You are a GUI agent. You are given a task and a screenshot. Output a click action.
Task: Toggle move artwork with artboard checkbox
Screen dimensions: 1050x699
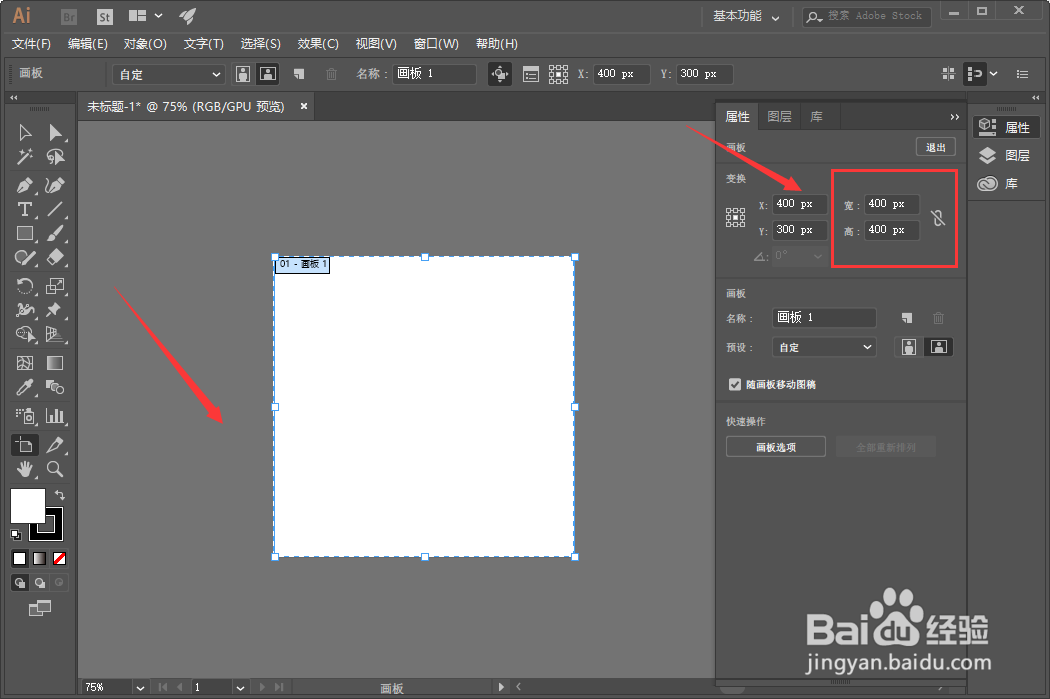tap(735, 384)
